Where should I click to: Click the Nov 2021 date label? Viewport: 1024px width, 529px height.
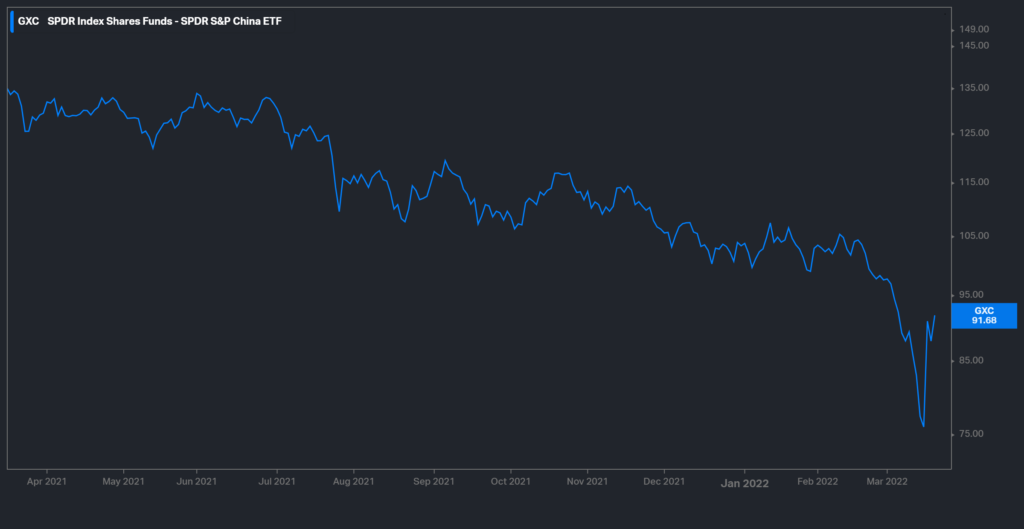pyautogui.click(x=587, y=481)
